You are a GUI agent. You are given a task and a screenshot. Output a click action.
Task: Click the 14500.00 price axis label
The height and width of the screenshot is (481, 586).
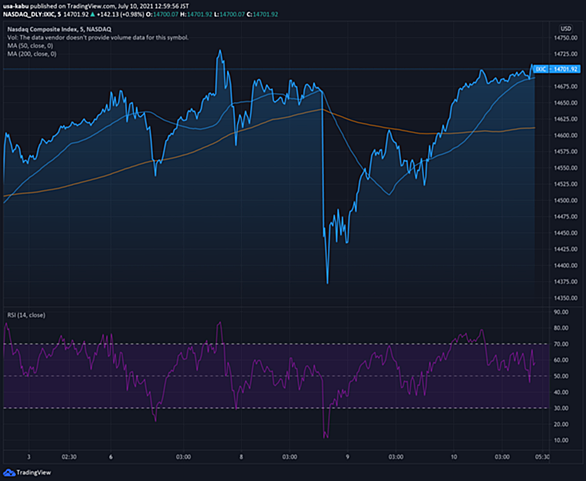click(565, 200)
